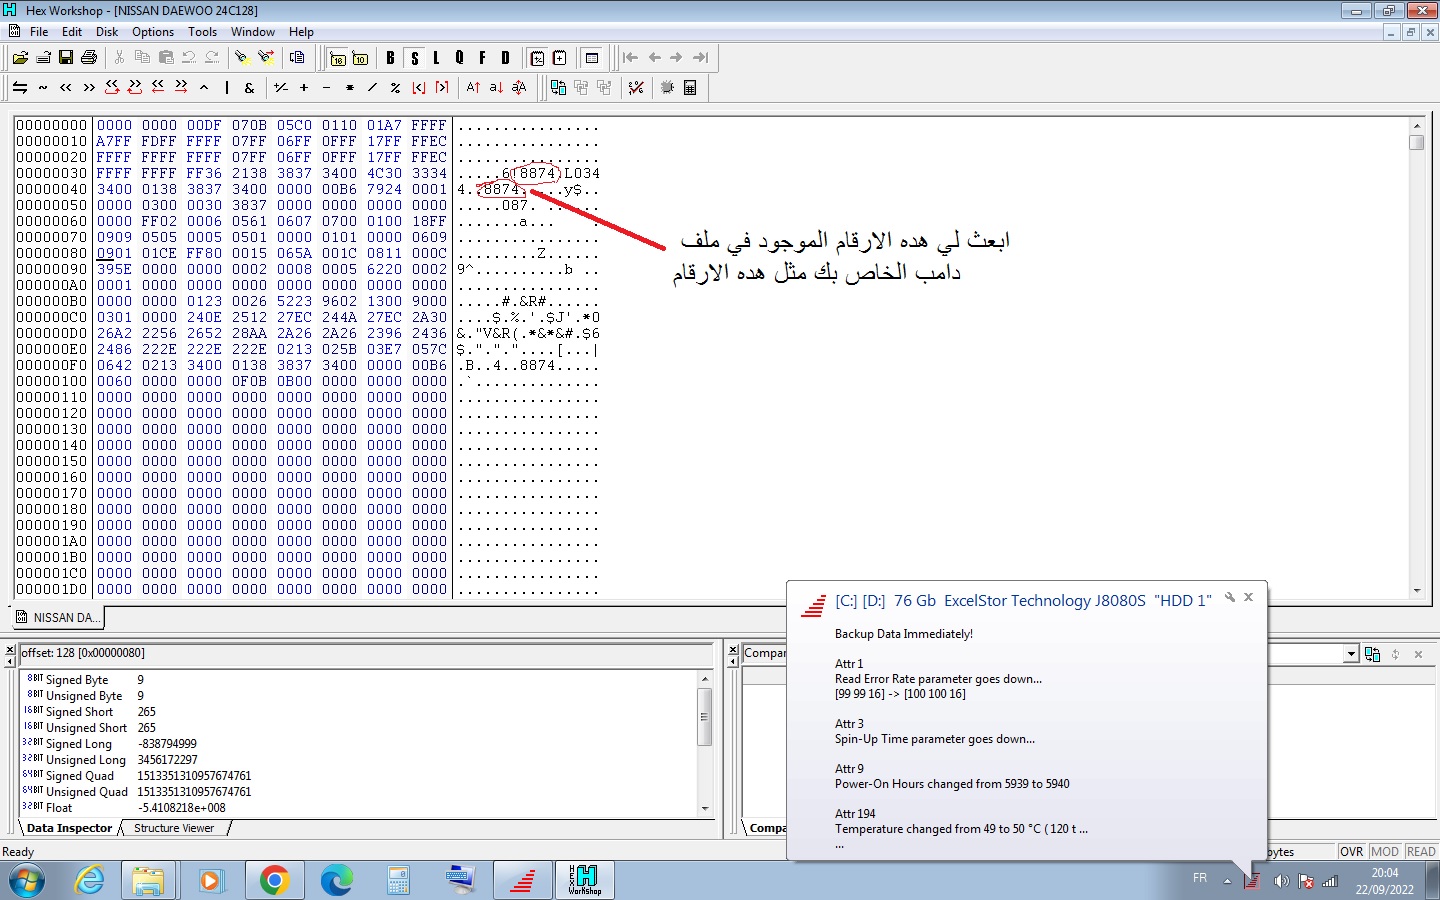The image size is (1440, 900).
Task: Select the NISSAN DA.. document tab
Action: pyautogui.click(x=58, y=617)
